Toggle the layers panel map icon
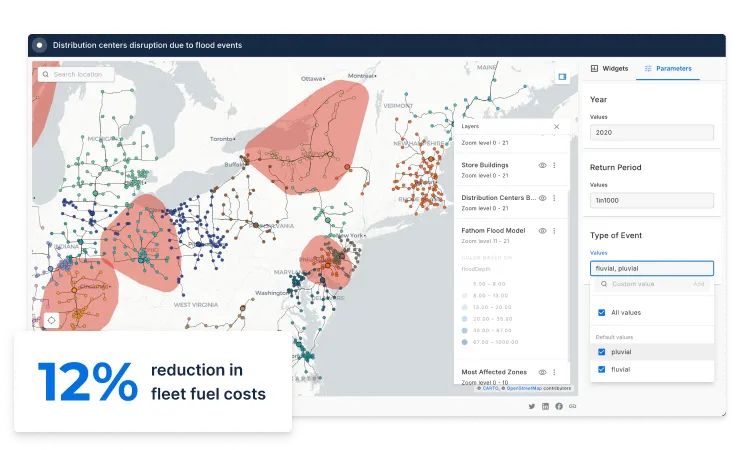Image resolution: width=754 pixels, height=450 pixels. (562, 76)
